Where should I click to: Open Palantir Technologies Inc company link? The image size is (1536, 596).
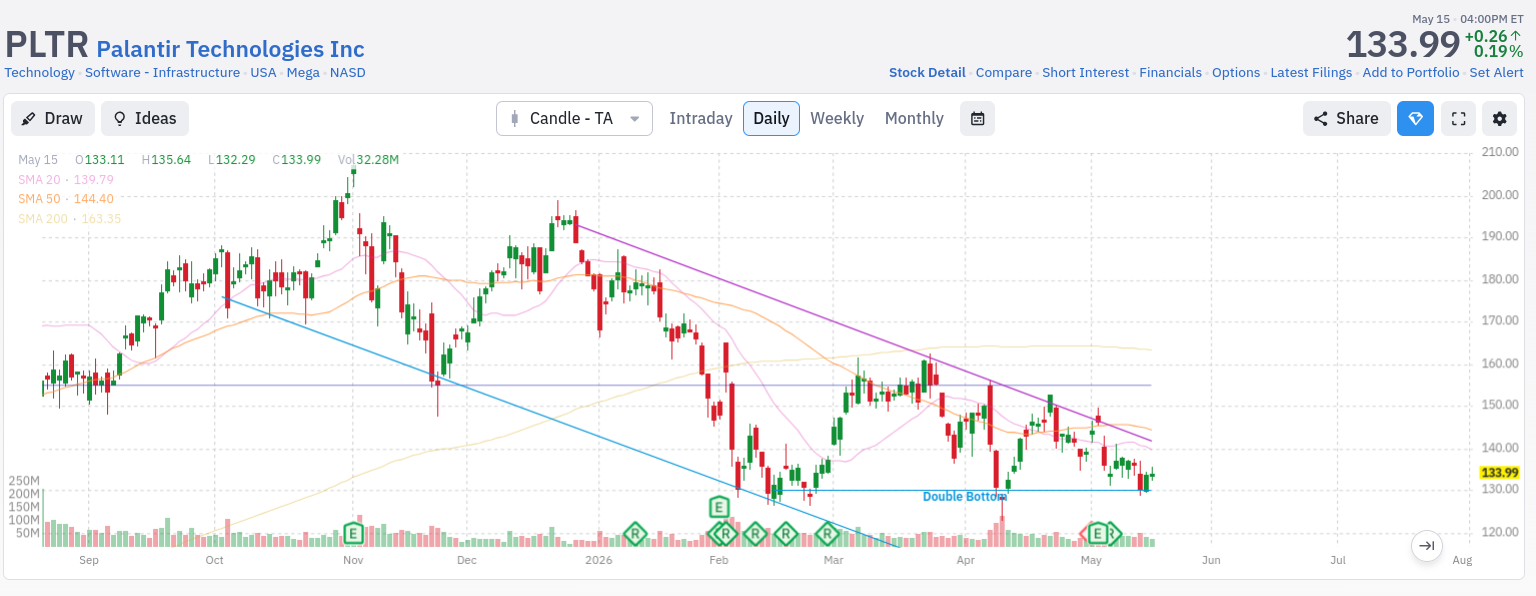click(x=230, y=49)
